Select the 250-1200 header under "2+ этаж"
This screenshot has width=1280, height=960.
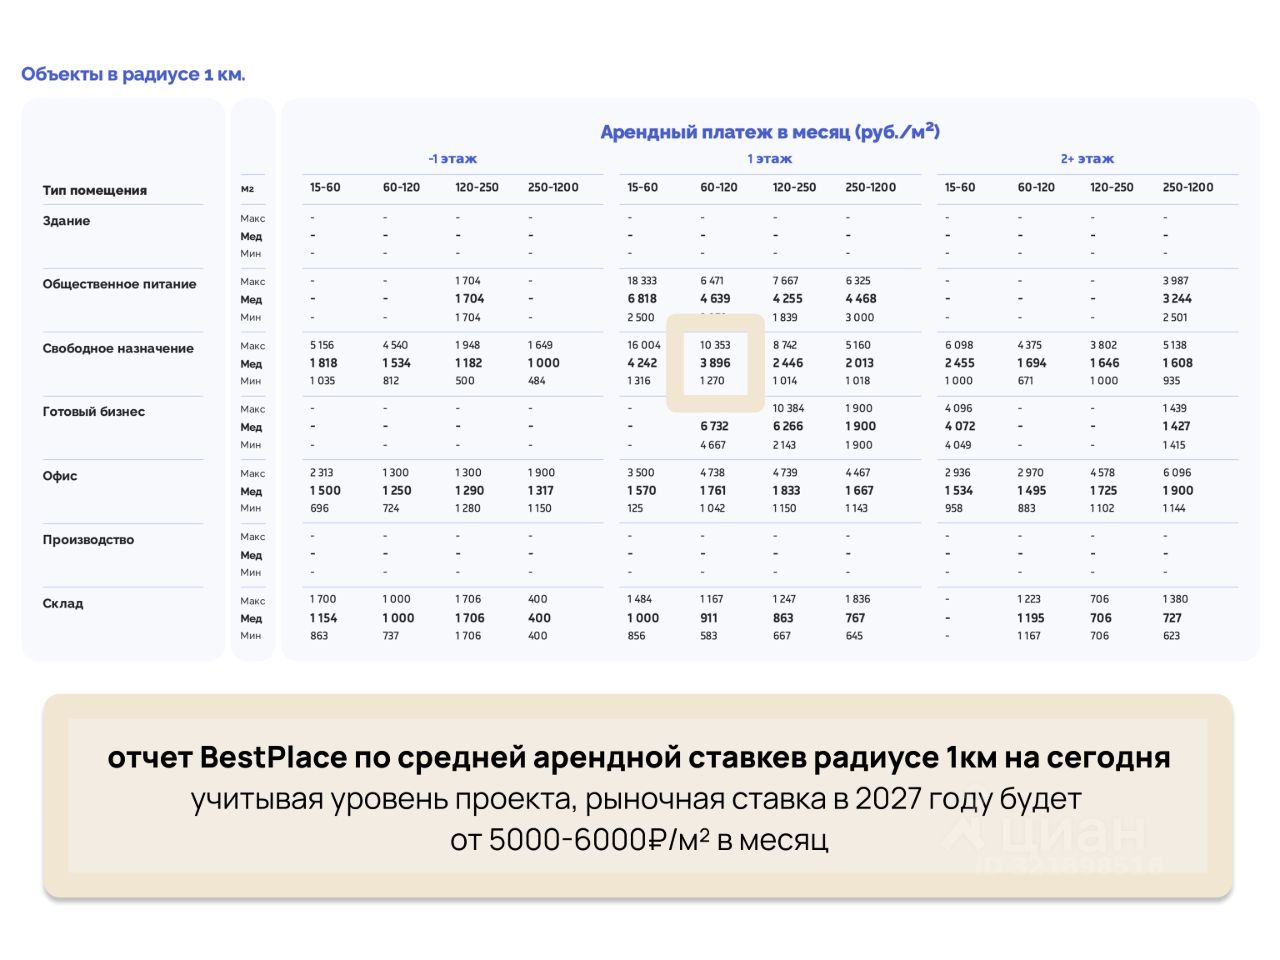click(x=1188, y=187)
